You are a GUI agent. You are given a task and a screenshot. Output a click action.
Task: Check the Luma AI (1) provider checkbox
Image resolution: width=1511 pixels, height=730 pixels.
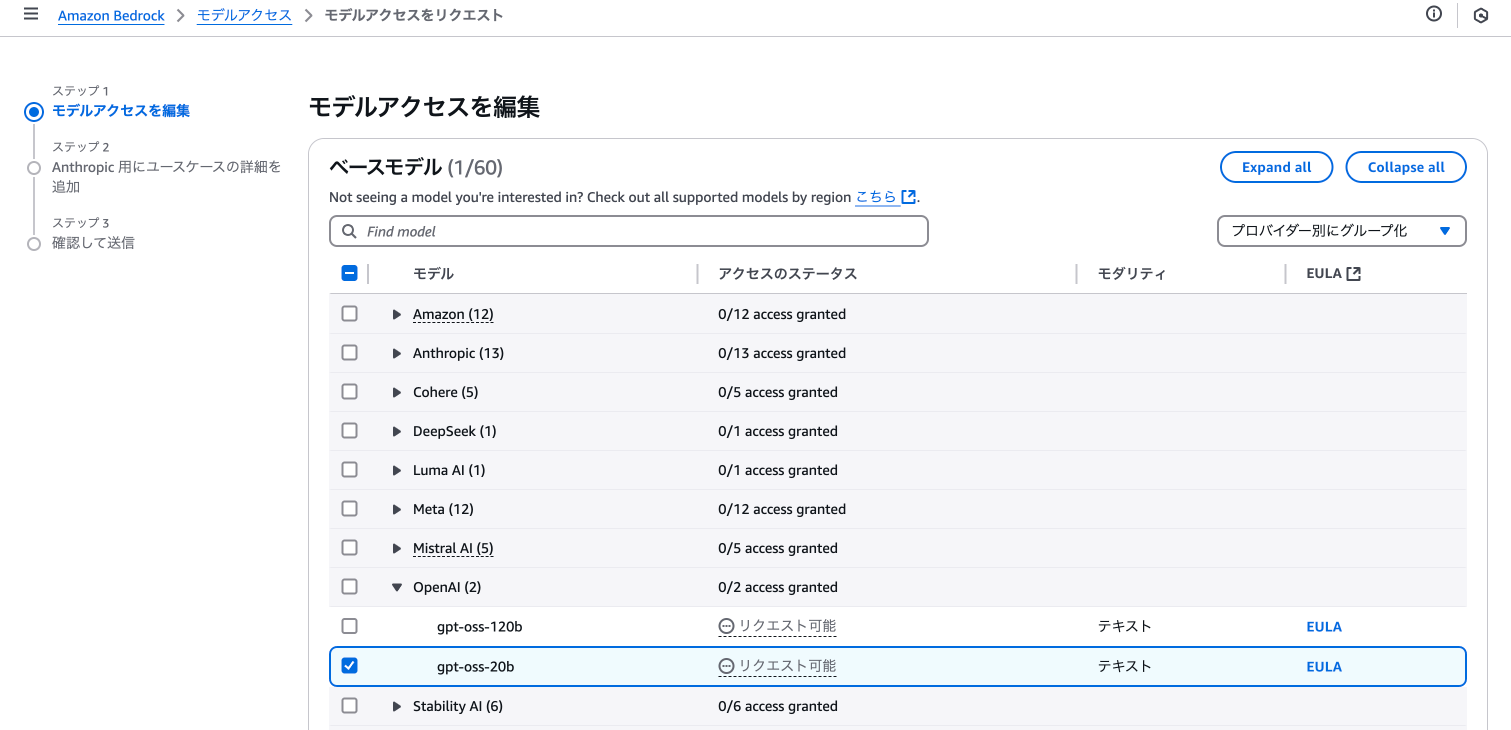pyautogui.click(x=349, y=469)
